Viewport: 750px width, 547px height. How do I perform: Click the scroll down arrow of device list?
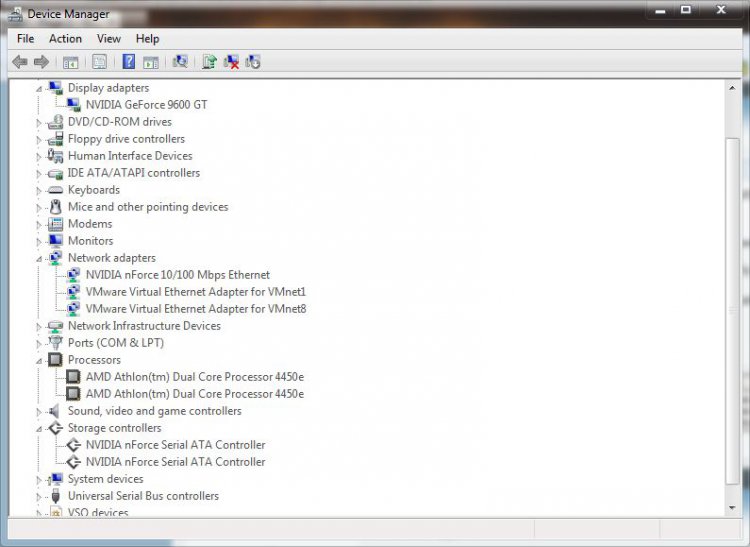click(x=732, y=508)
